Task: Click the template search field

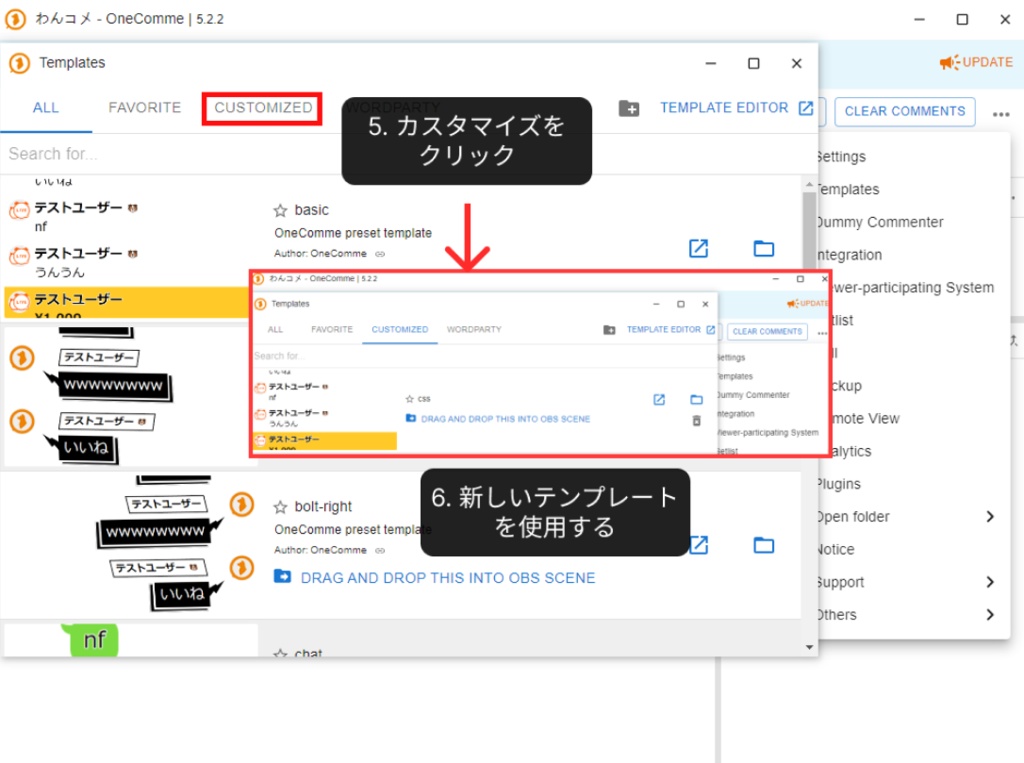Action: (x=150, y=153)
